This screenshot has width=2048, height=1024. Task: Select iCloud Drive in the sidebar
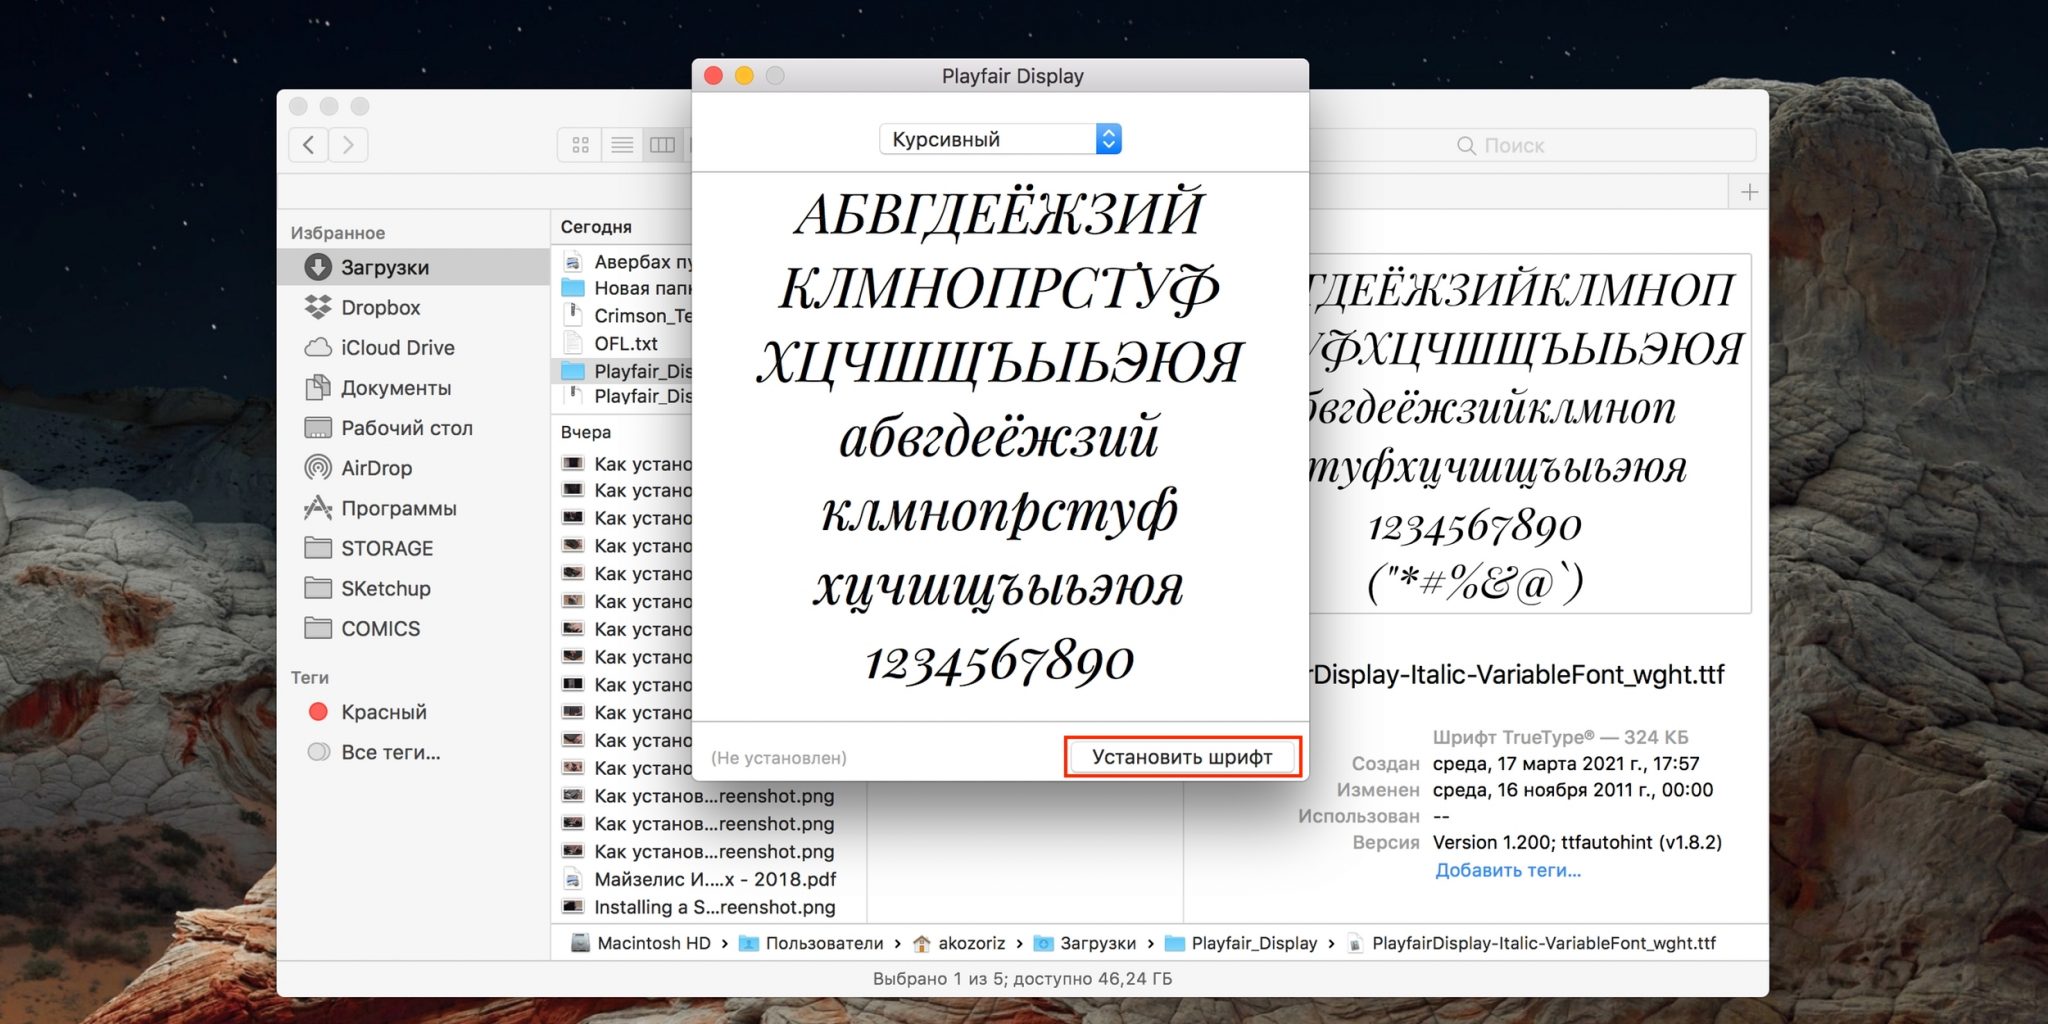(x=413, y=347)
